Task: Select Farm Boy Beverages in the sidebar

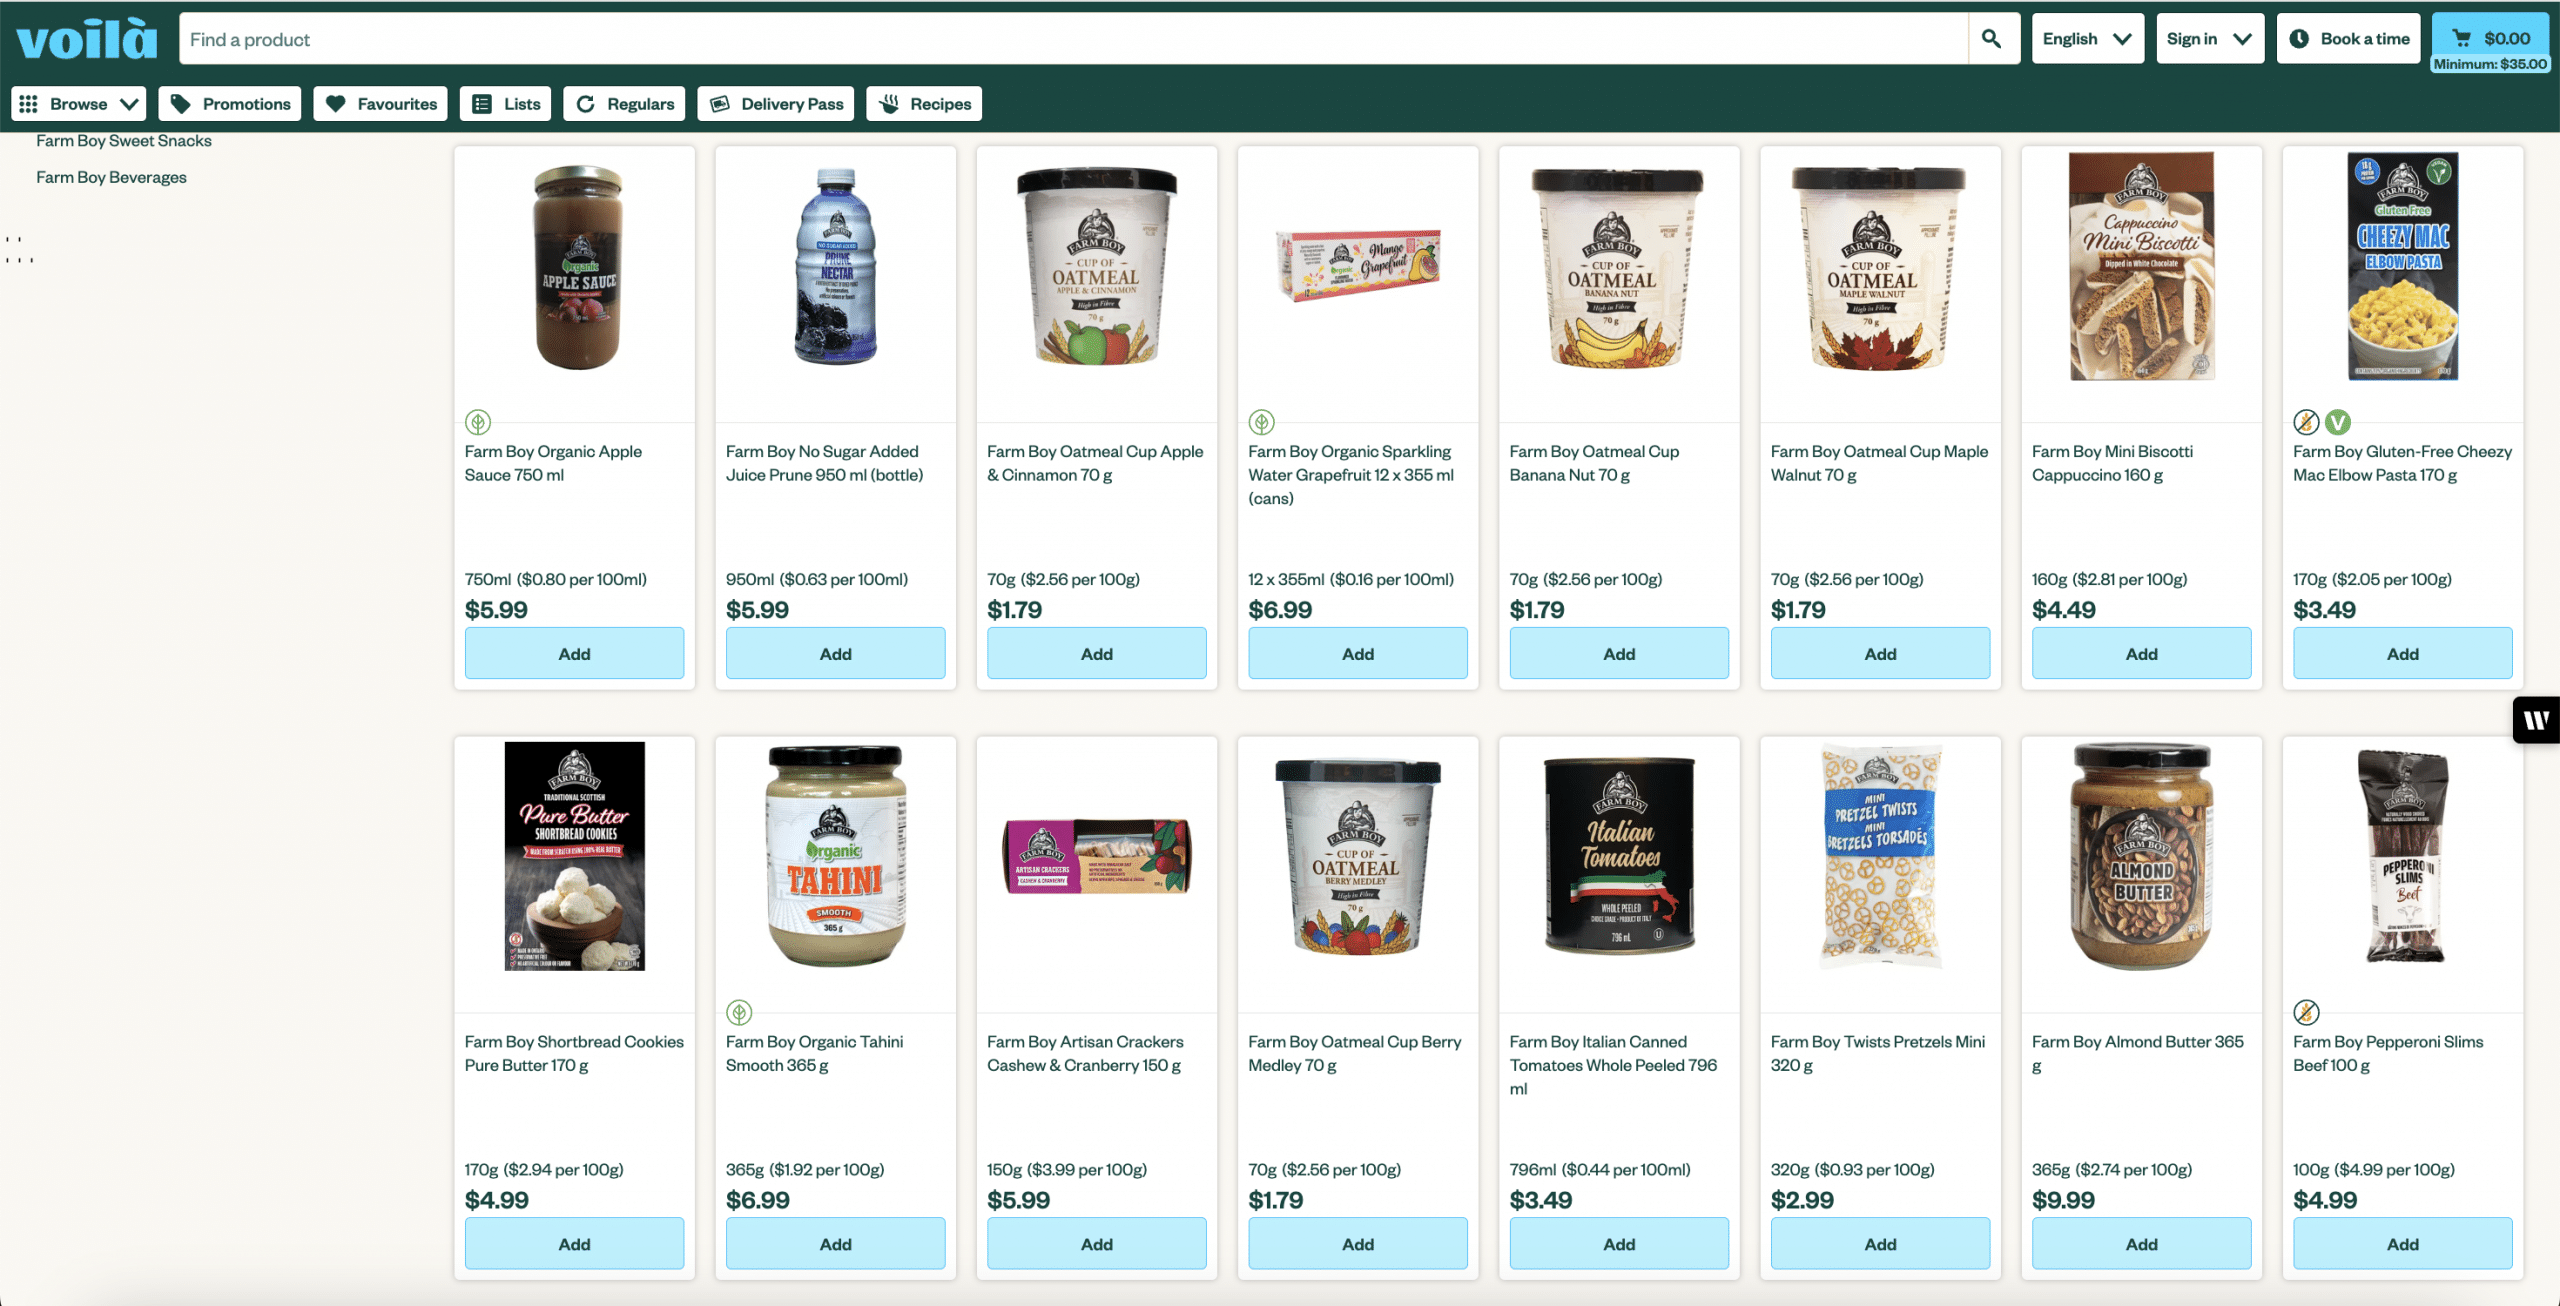Action: 111,177
